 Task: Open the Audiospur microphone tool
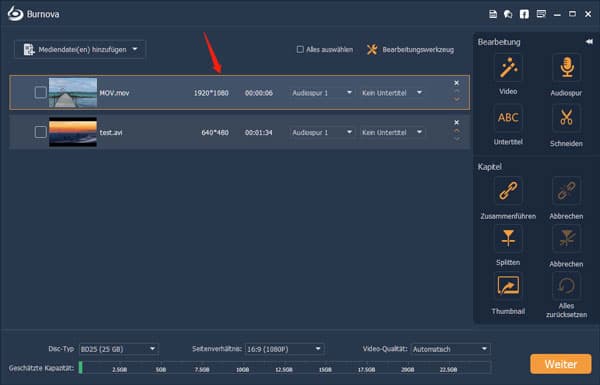coord(566,69)
